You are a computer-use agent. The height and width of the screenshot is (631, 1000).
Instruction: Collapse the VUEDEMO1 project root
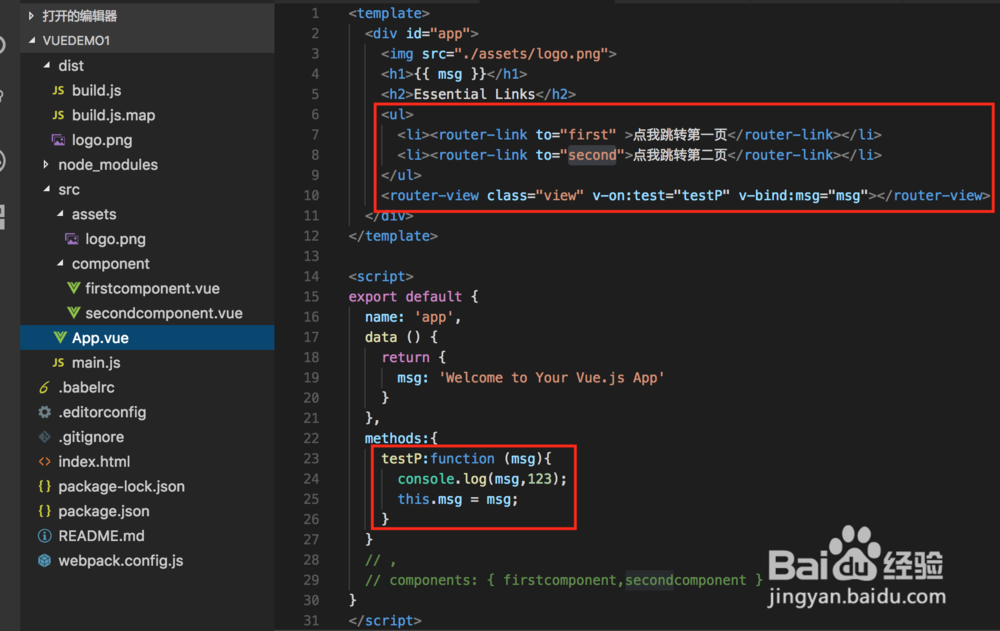31,40
